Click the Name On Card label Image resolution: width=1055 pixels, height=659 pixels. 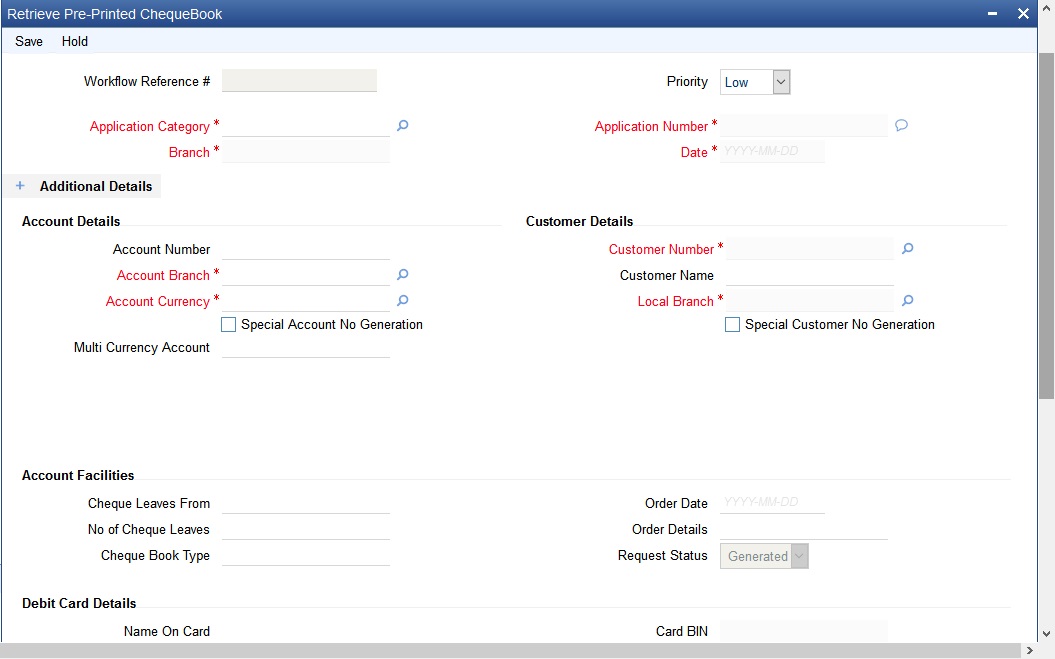click(x=167, y=631)
